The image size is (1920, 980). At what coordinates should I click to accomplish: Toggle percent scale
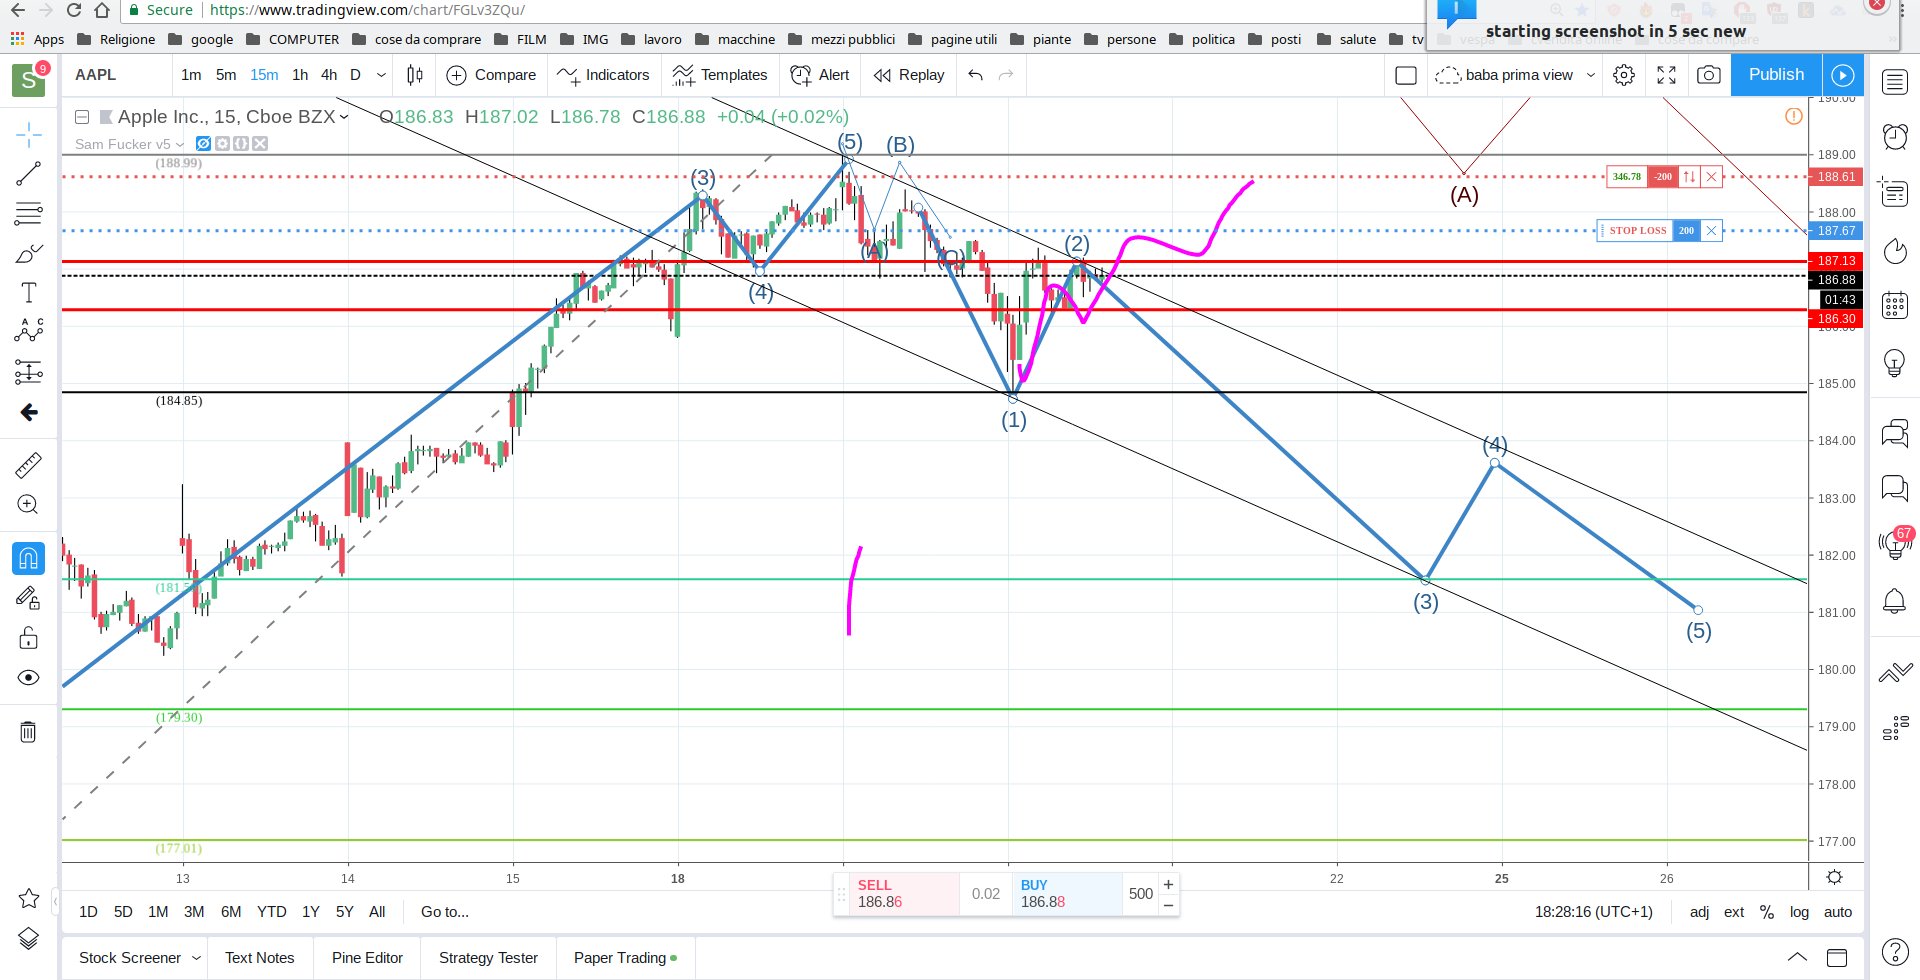coord(1767,912)
